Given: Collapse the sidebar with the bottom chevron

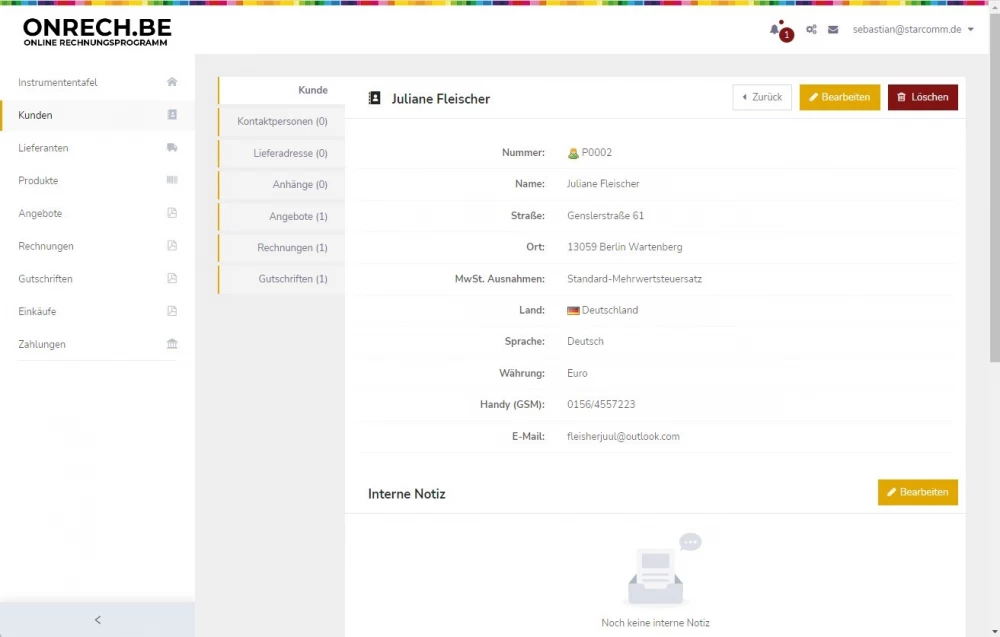Looking at the screenshot, I should coord(97,620).
